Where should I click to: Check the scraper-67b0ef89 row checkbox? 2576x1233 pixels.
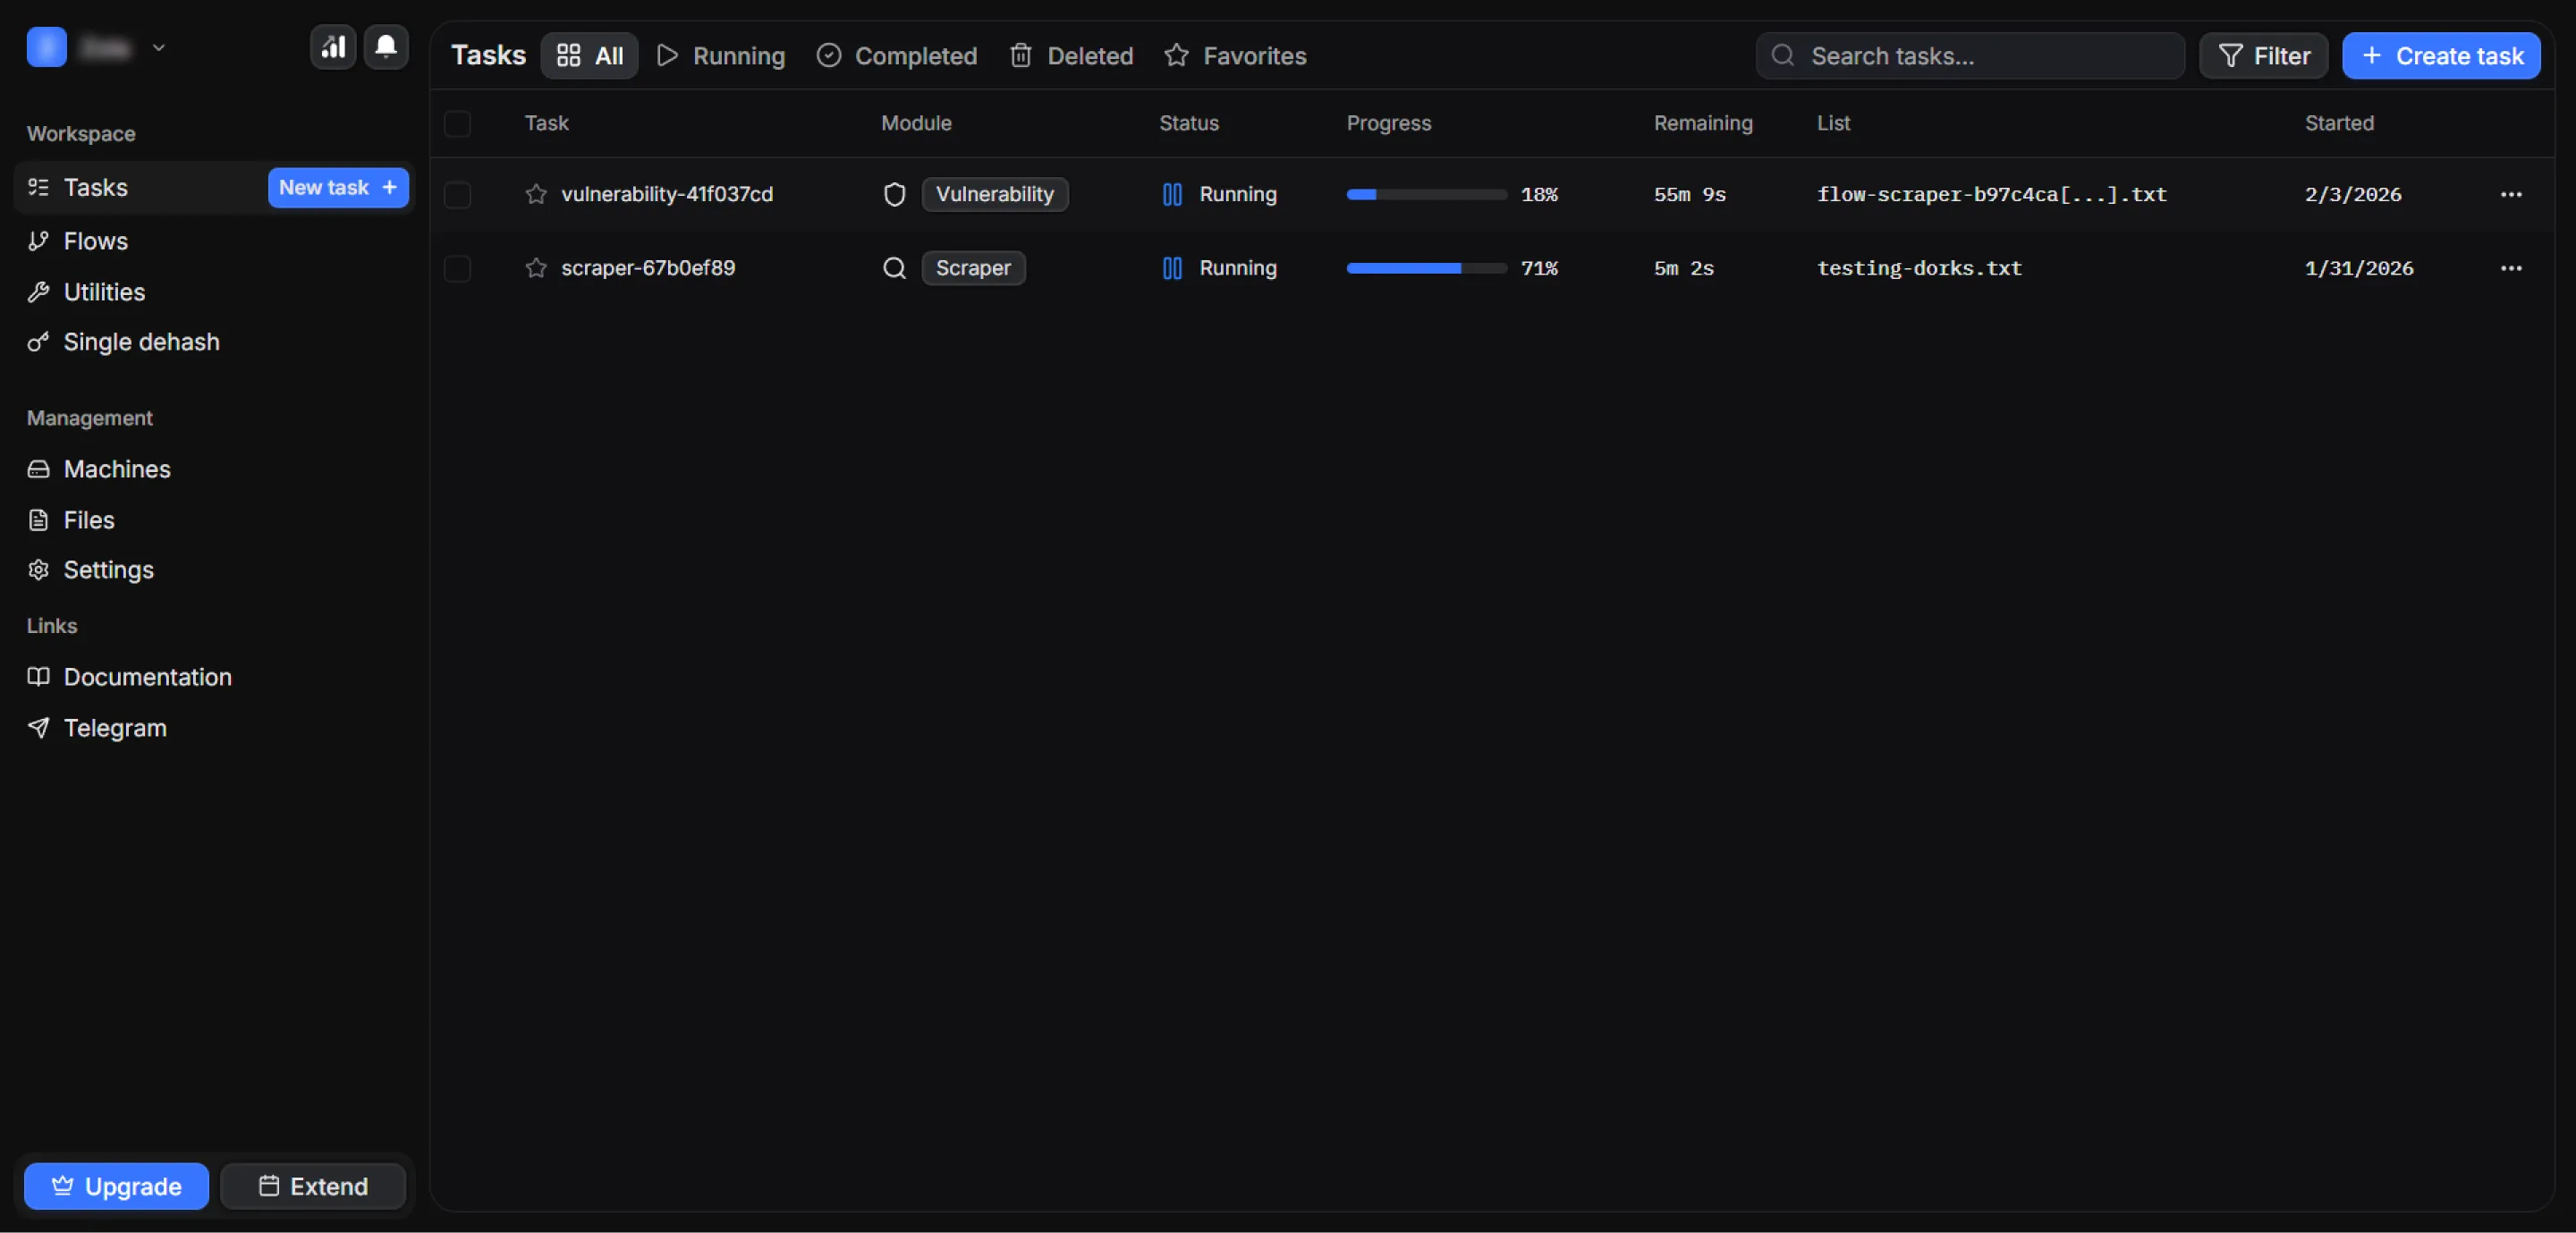point(458,268)
